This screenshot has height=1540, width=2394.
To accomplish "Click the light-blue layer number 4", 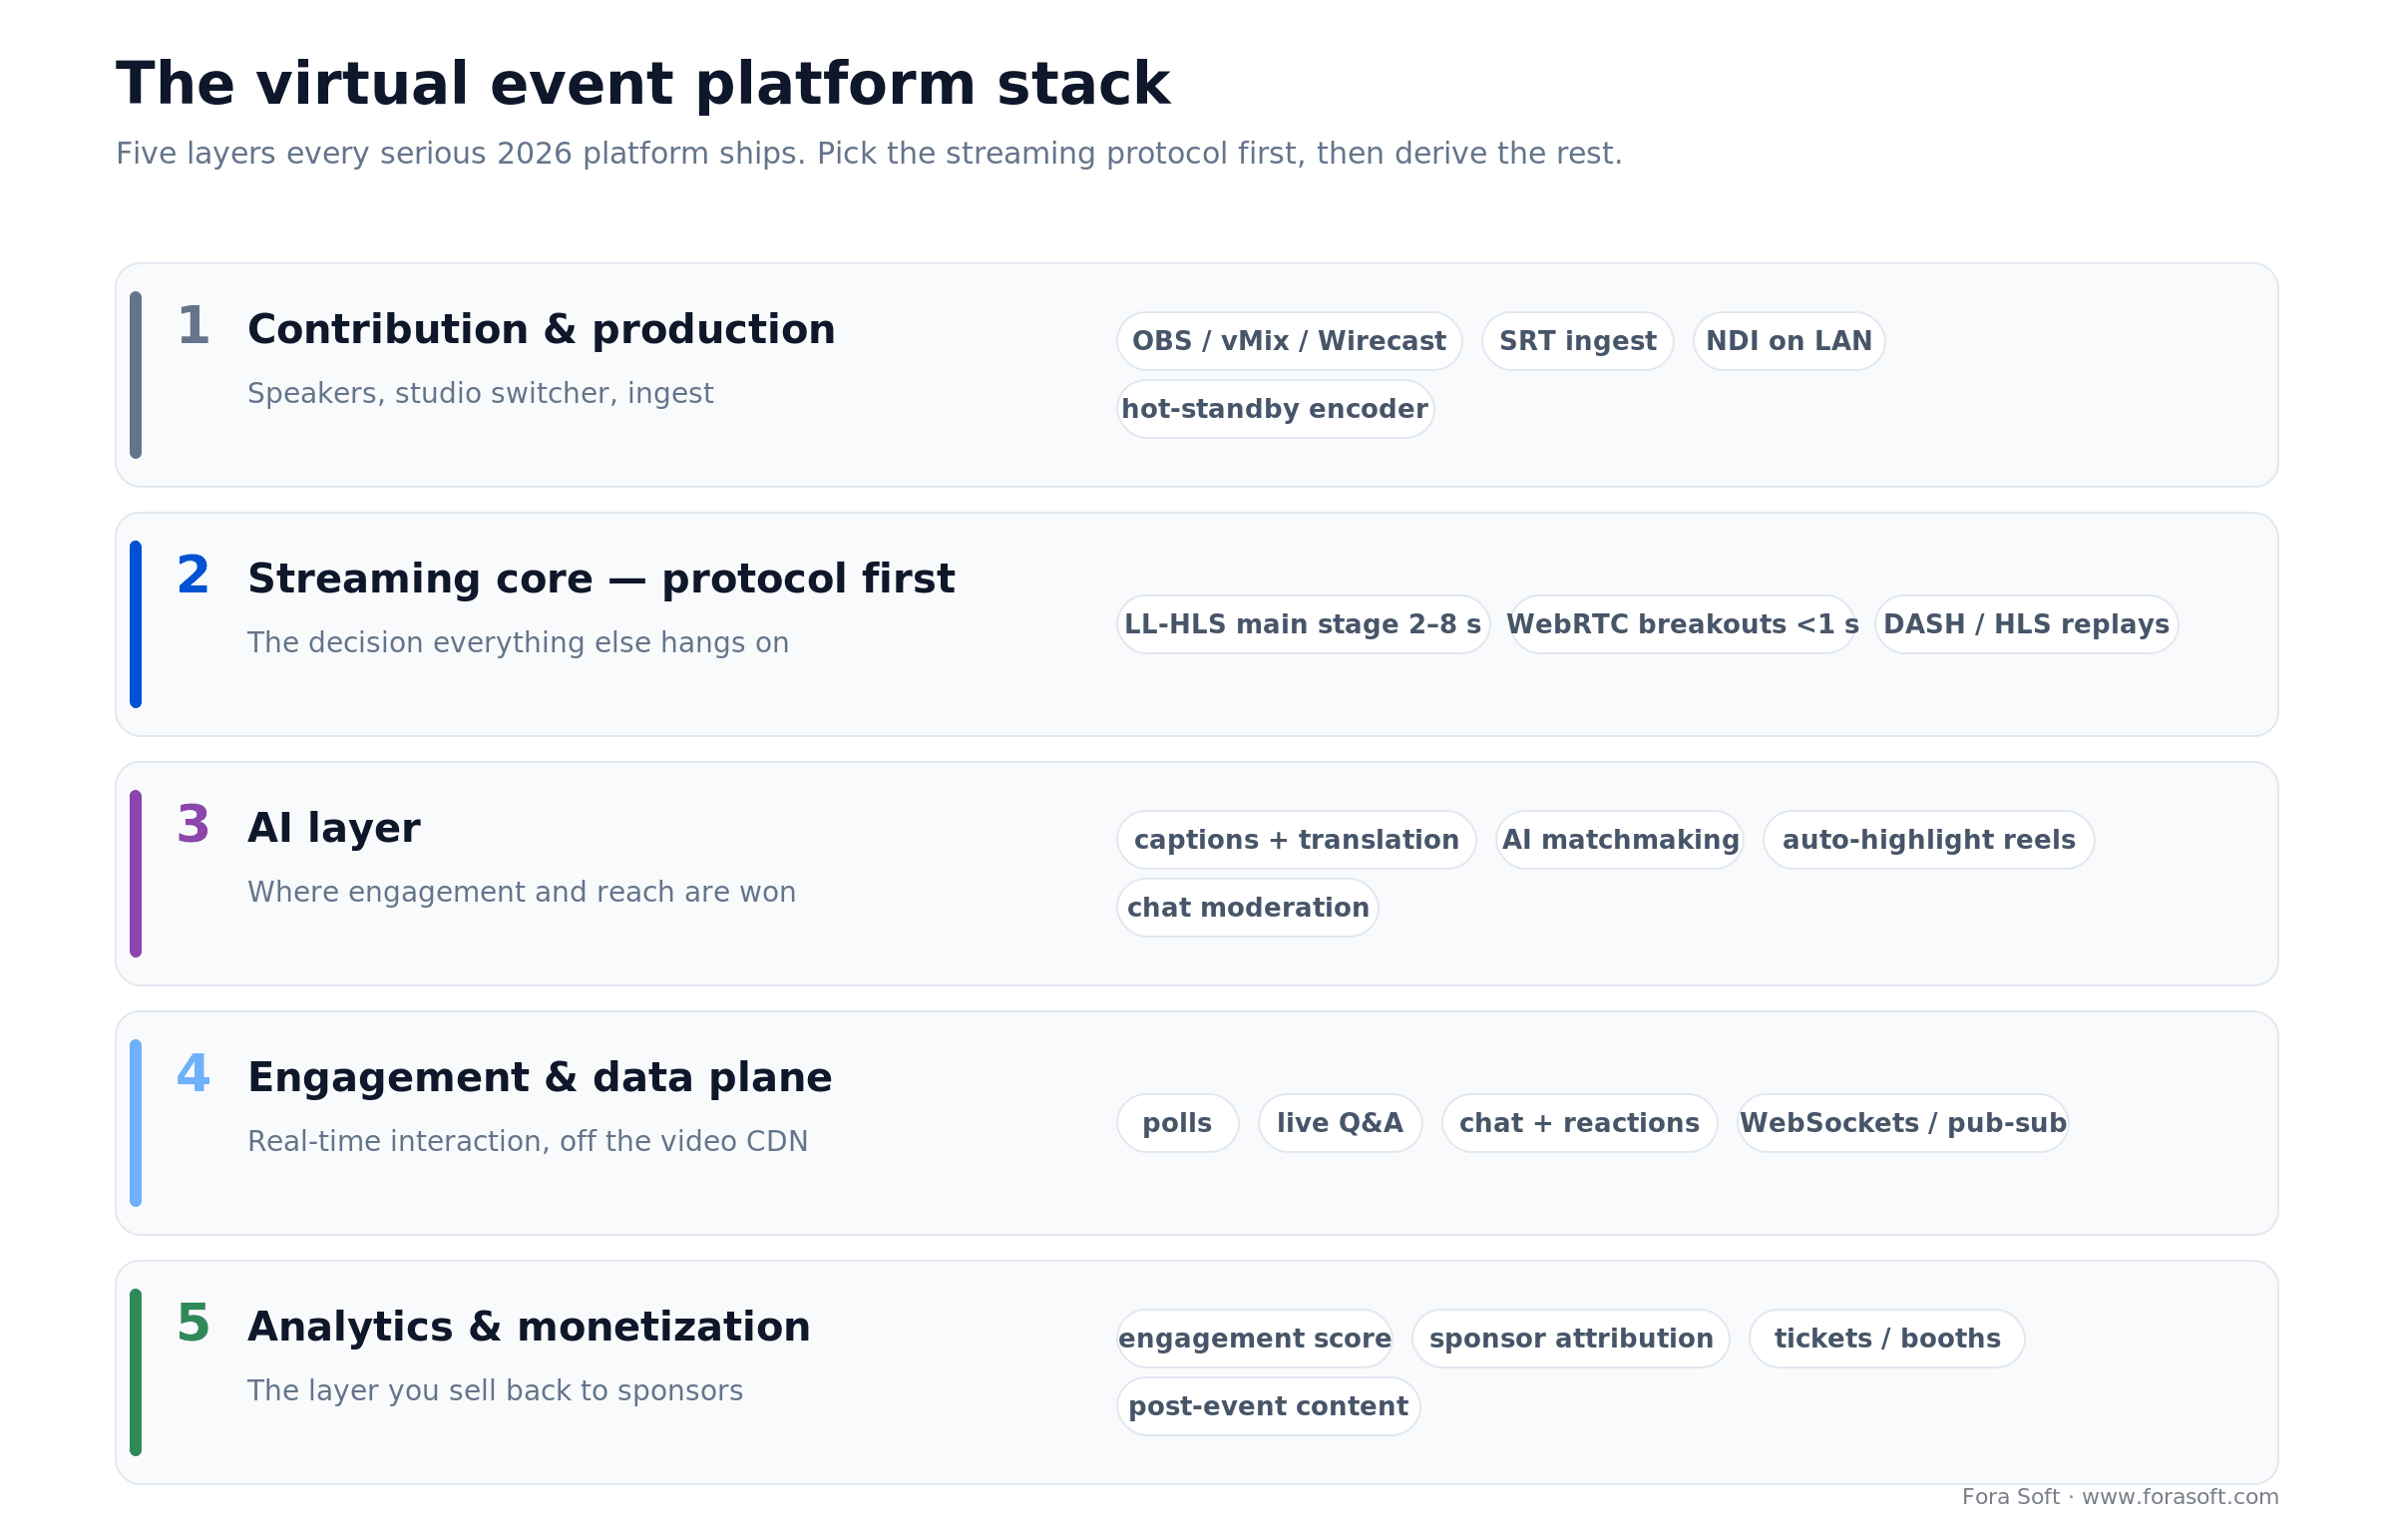I will [x=193, y=1074].
